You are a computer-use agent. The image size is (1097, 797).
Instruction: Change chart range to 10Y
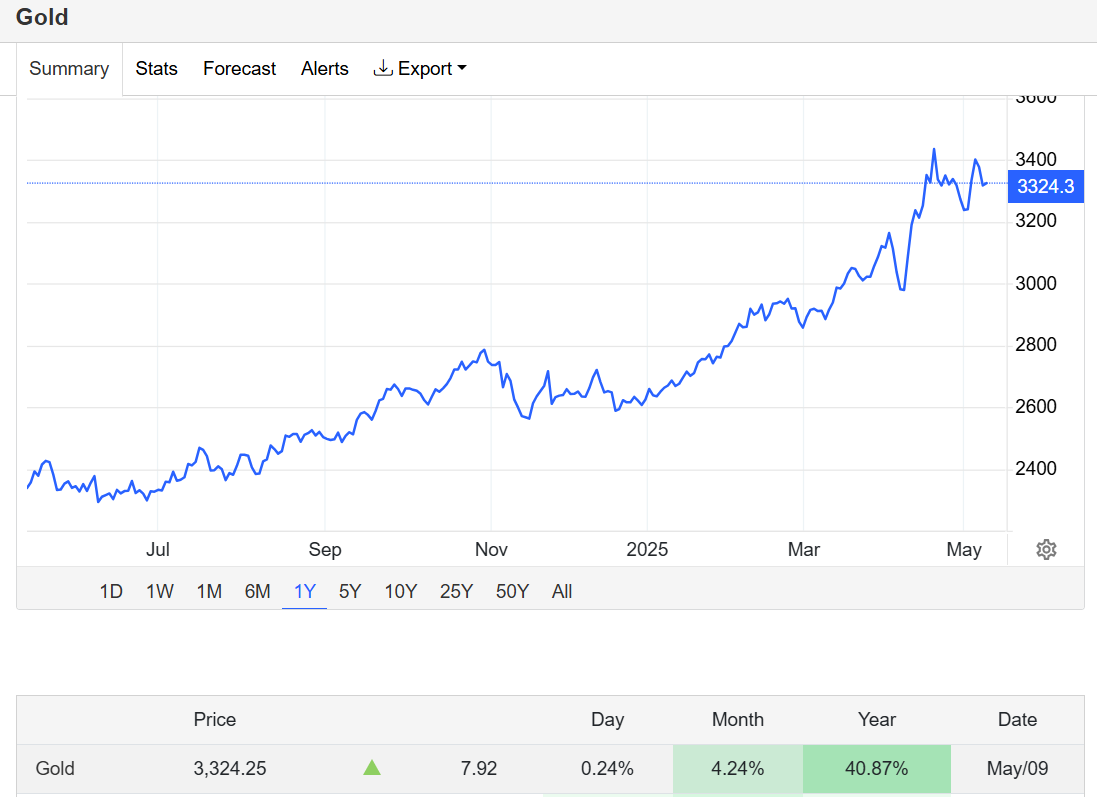point(401,591)
